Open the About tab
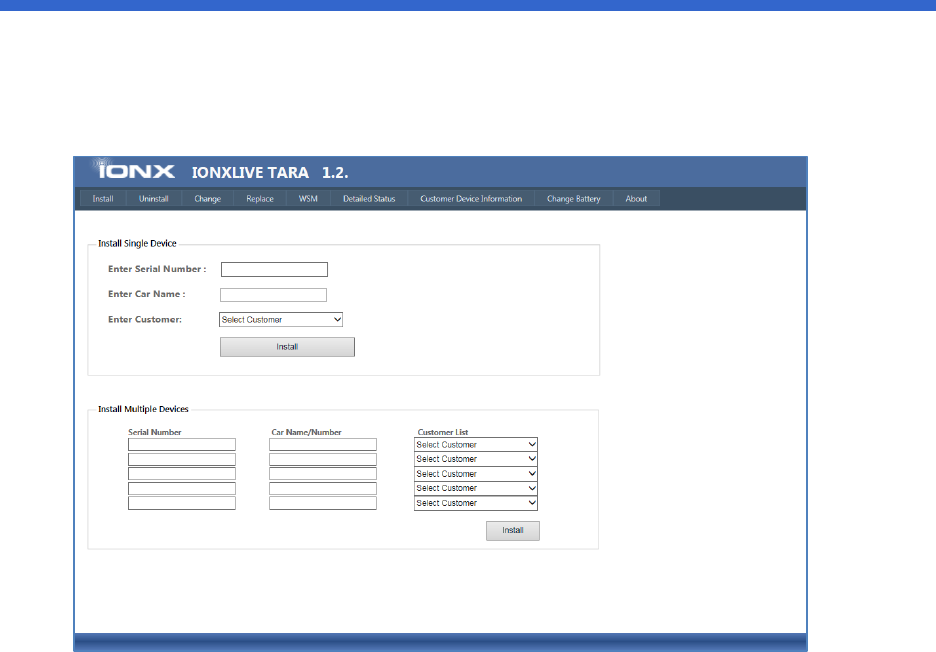The width and height of the screenshot is (936, 652). coord(636,199)
